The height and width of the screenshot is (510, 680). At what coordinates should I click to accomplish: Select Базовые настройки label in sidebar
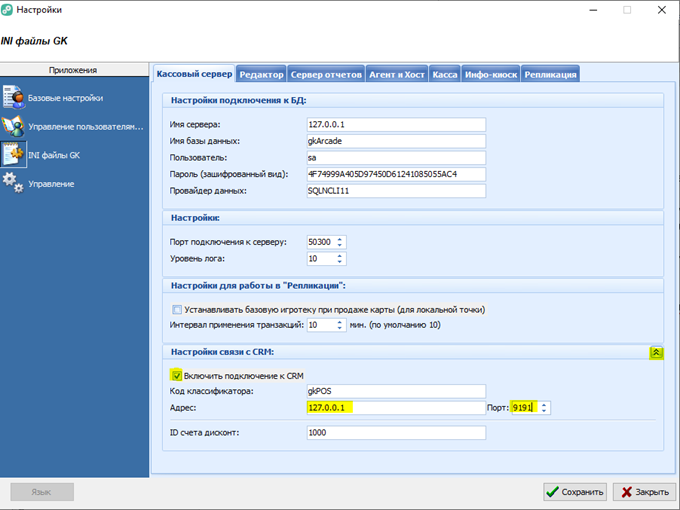pos(65,98)
